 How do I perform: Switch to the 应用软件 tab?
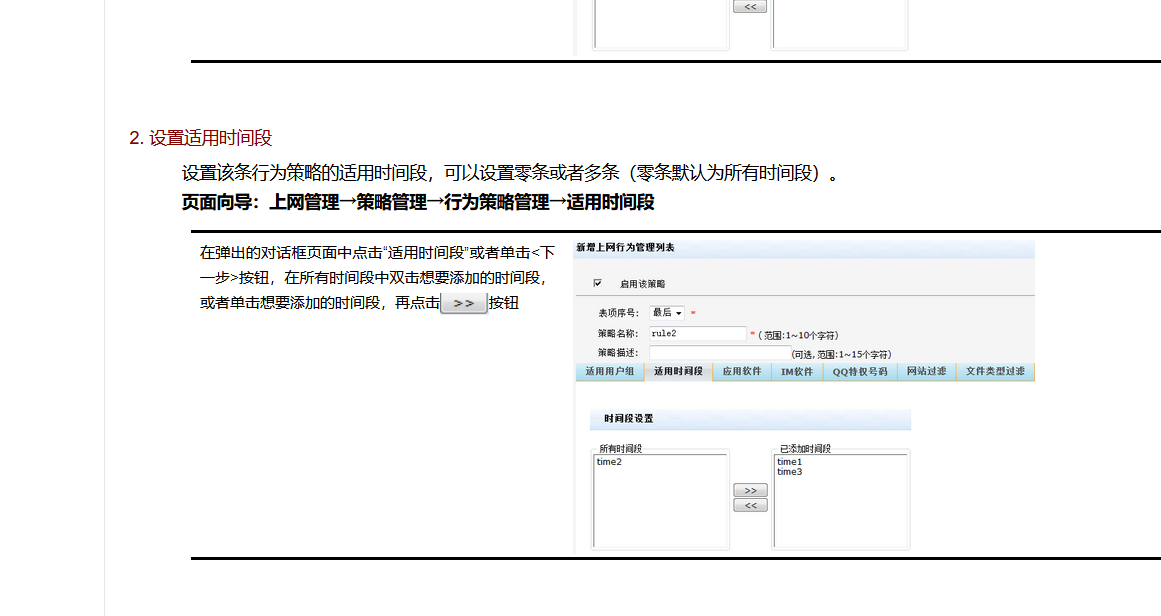742,372
